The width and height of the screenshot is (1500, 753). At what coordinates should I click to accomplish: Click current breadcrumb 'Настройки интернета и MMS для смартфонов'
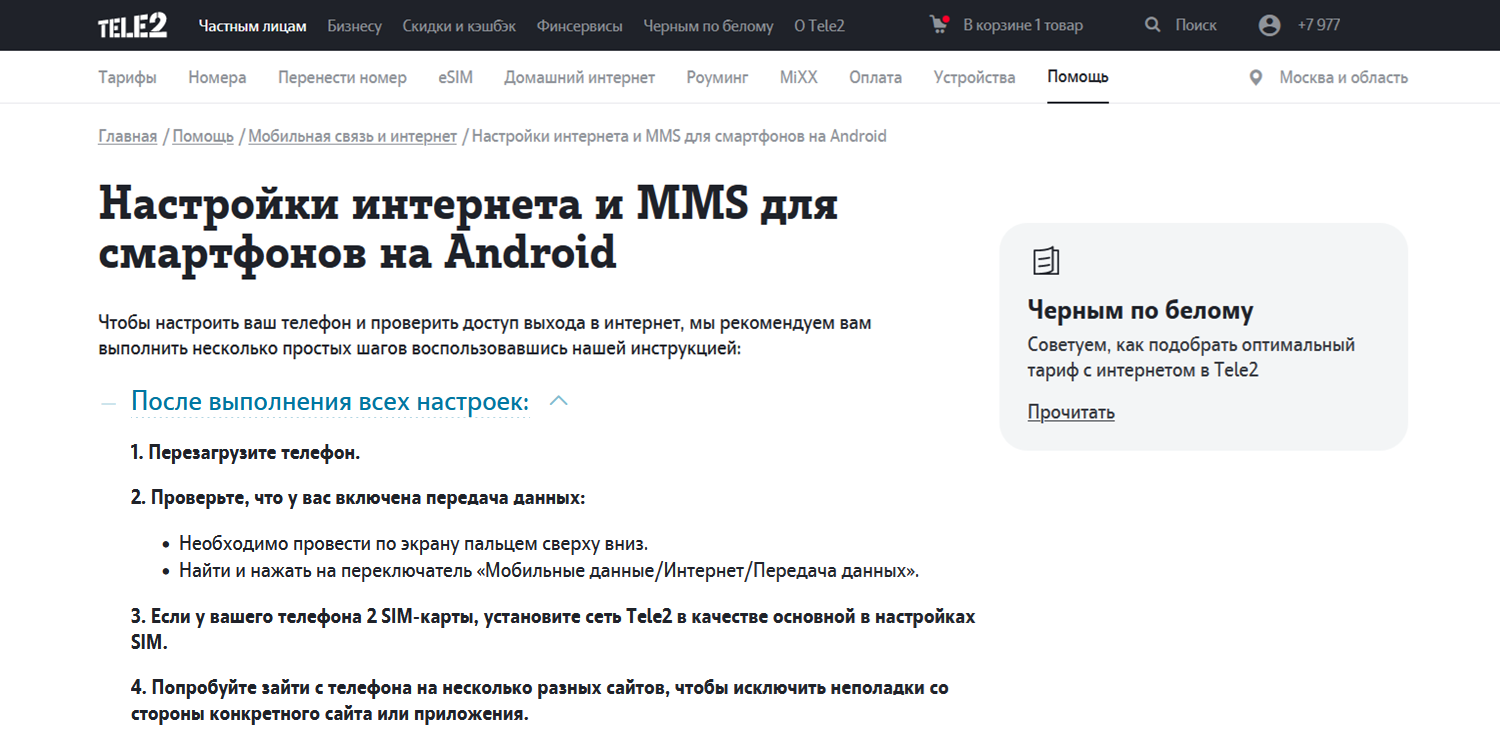[x=679, y=136]
